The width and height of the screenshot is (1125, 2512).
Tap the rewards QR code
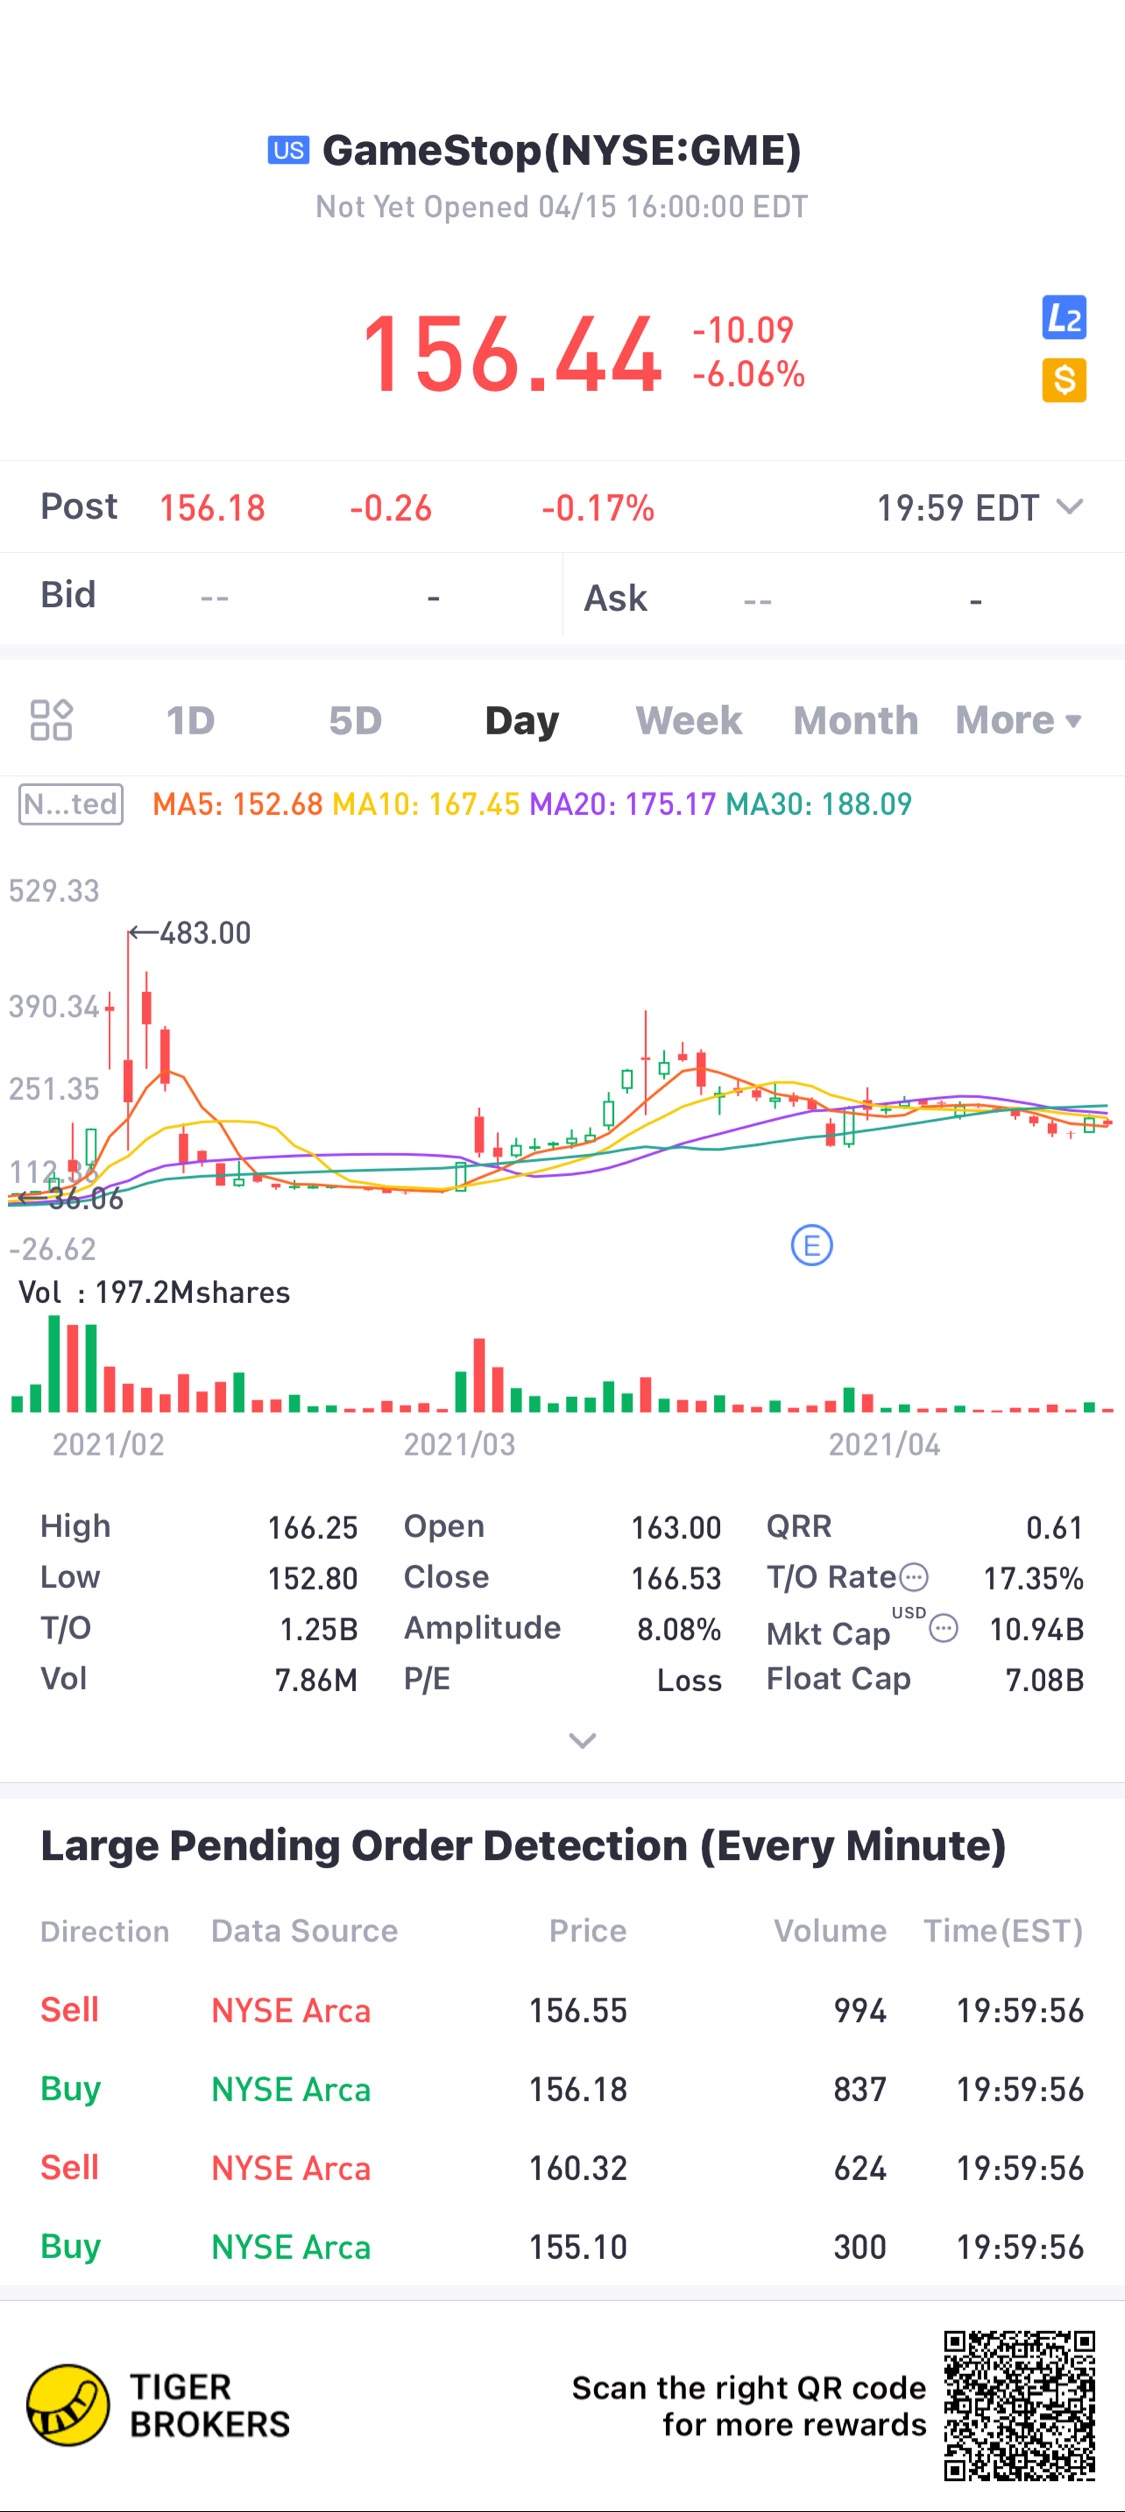(1019, 2405)
